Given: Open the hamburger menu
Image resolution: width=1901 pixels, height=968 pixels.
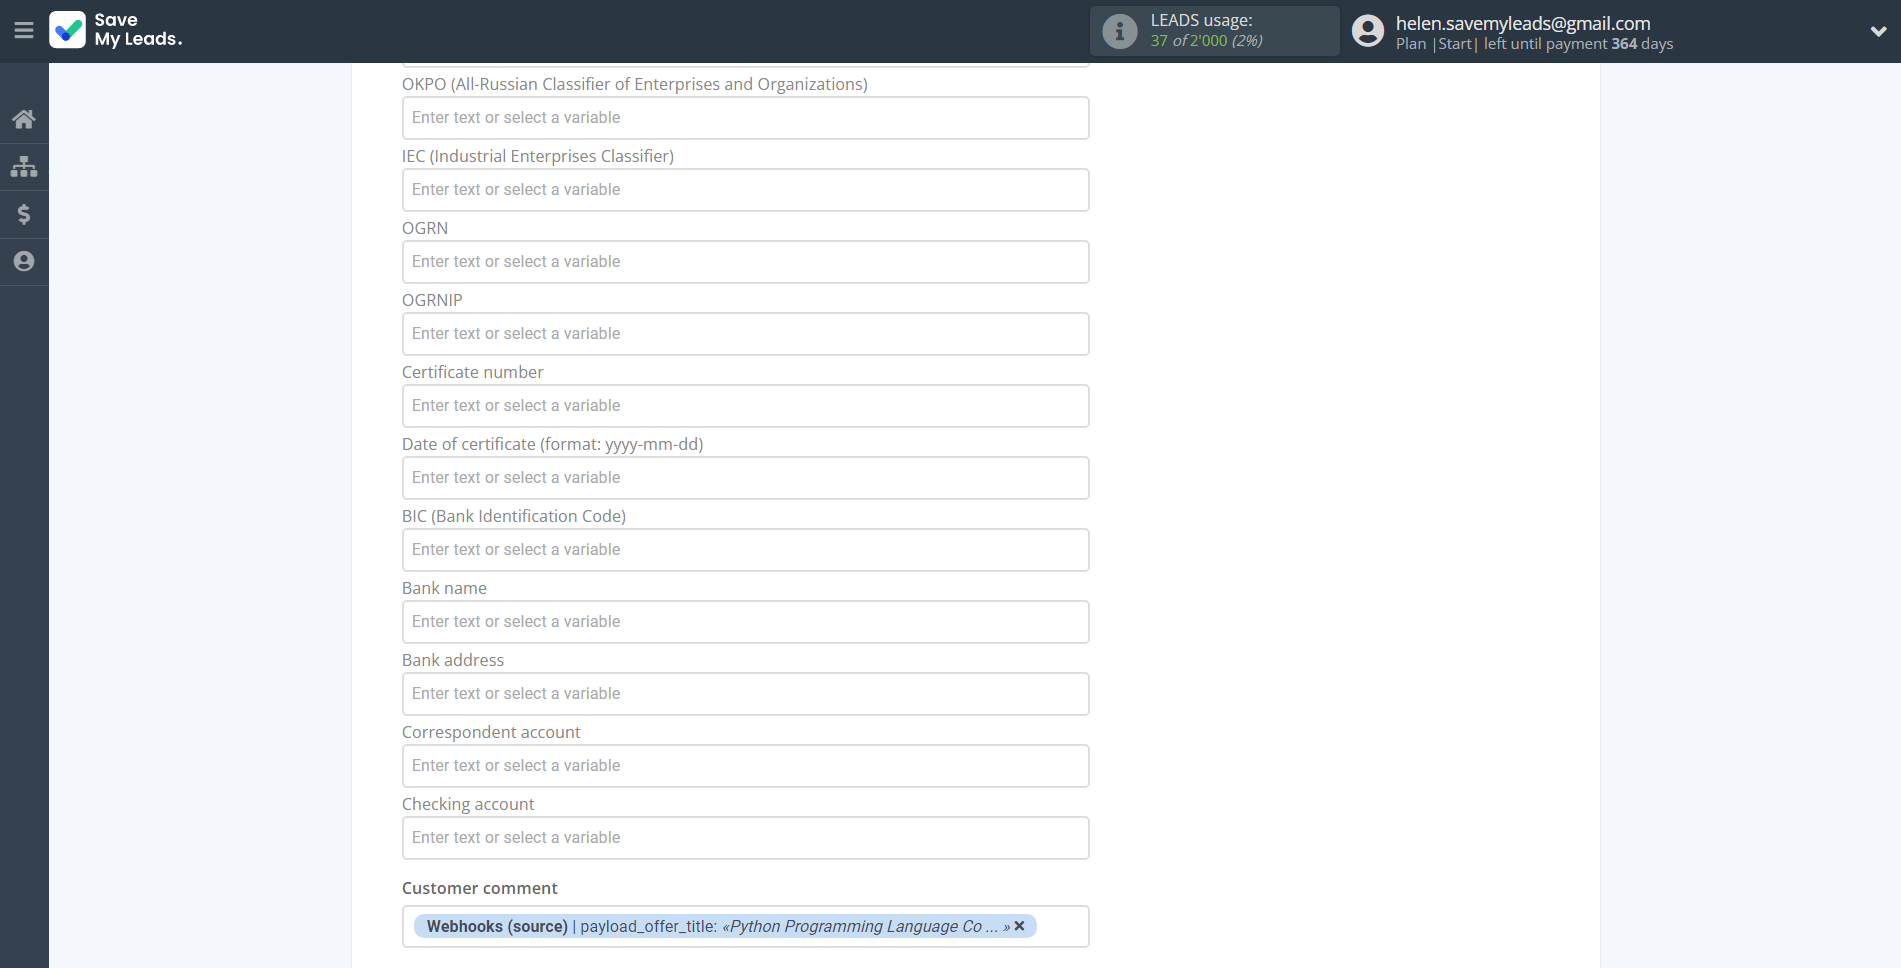Looking at the screenshot, I should click(x=24, y=31).
